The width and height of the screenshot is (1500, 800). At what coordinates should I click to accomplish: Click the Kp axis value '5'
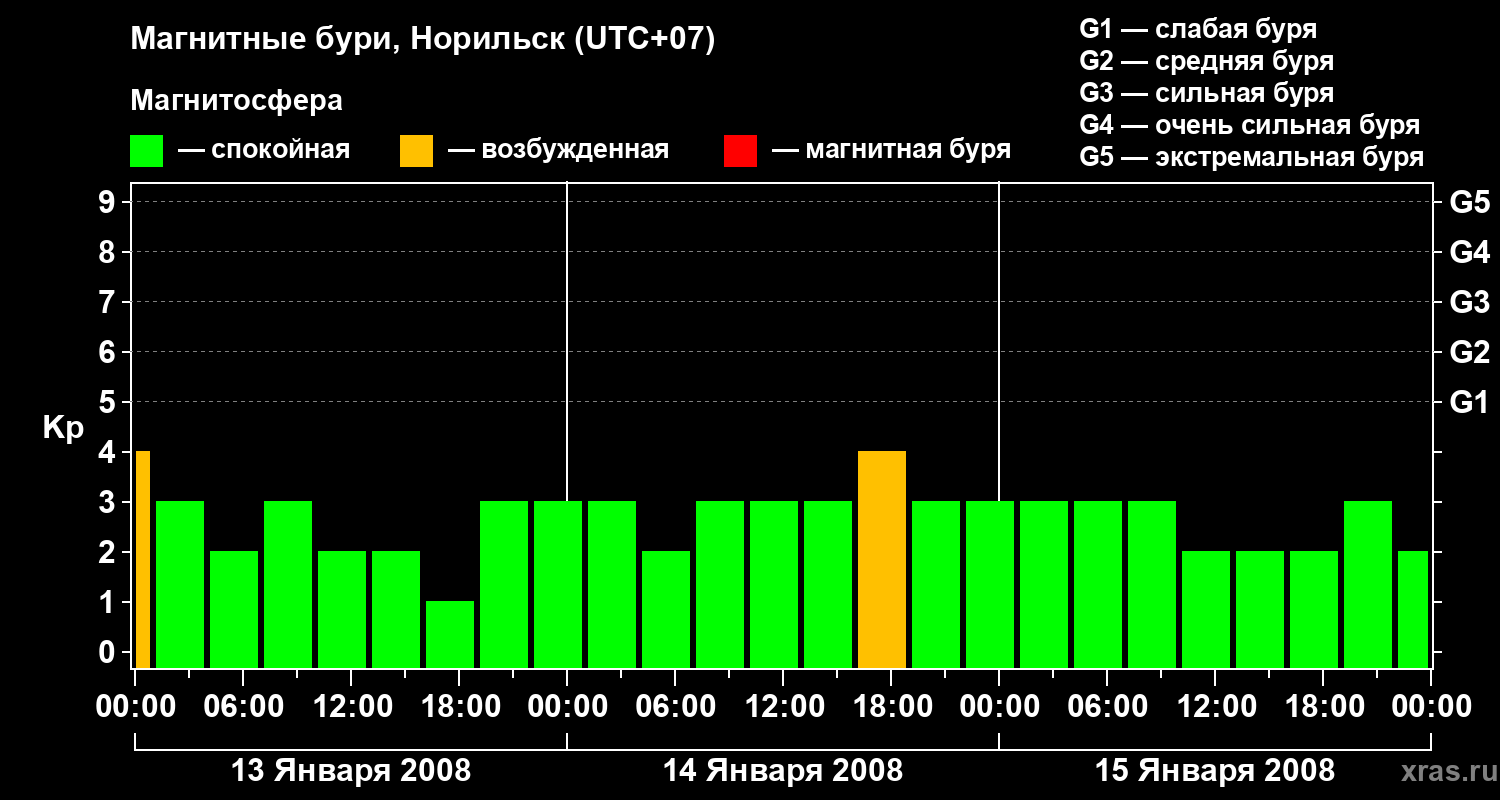click(108, 403)
